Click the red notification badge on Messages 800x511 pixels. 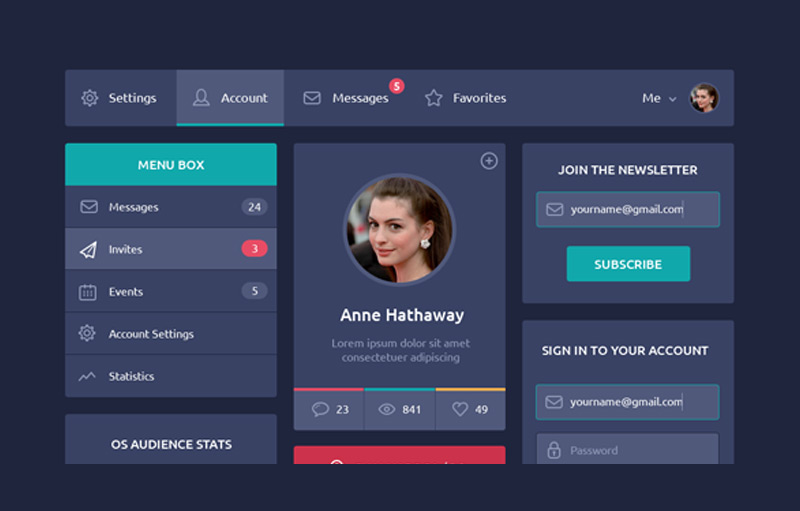coord(396,86)
